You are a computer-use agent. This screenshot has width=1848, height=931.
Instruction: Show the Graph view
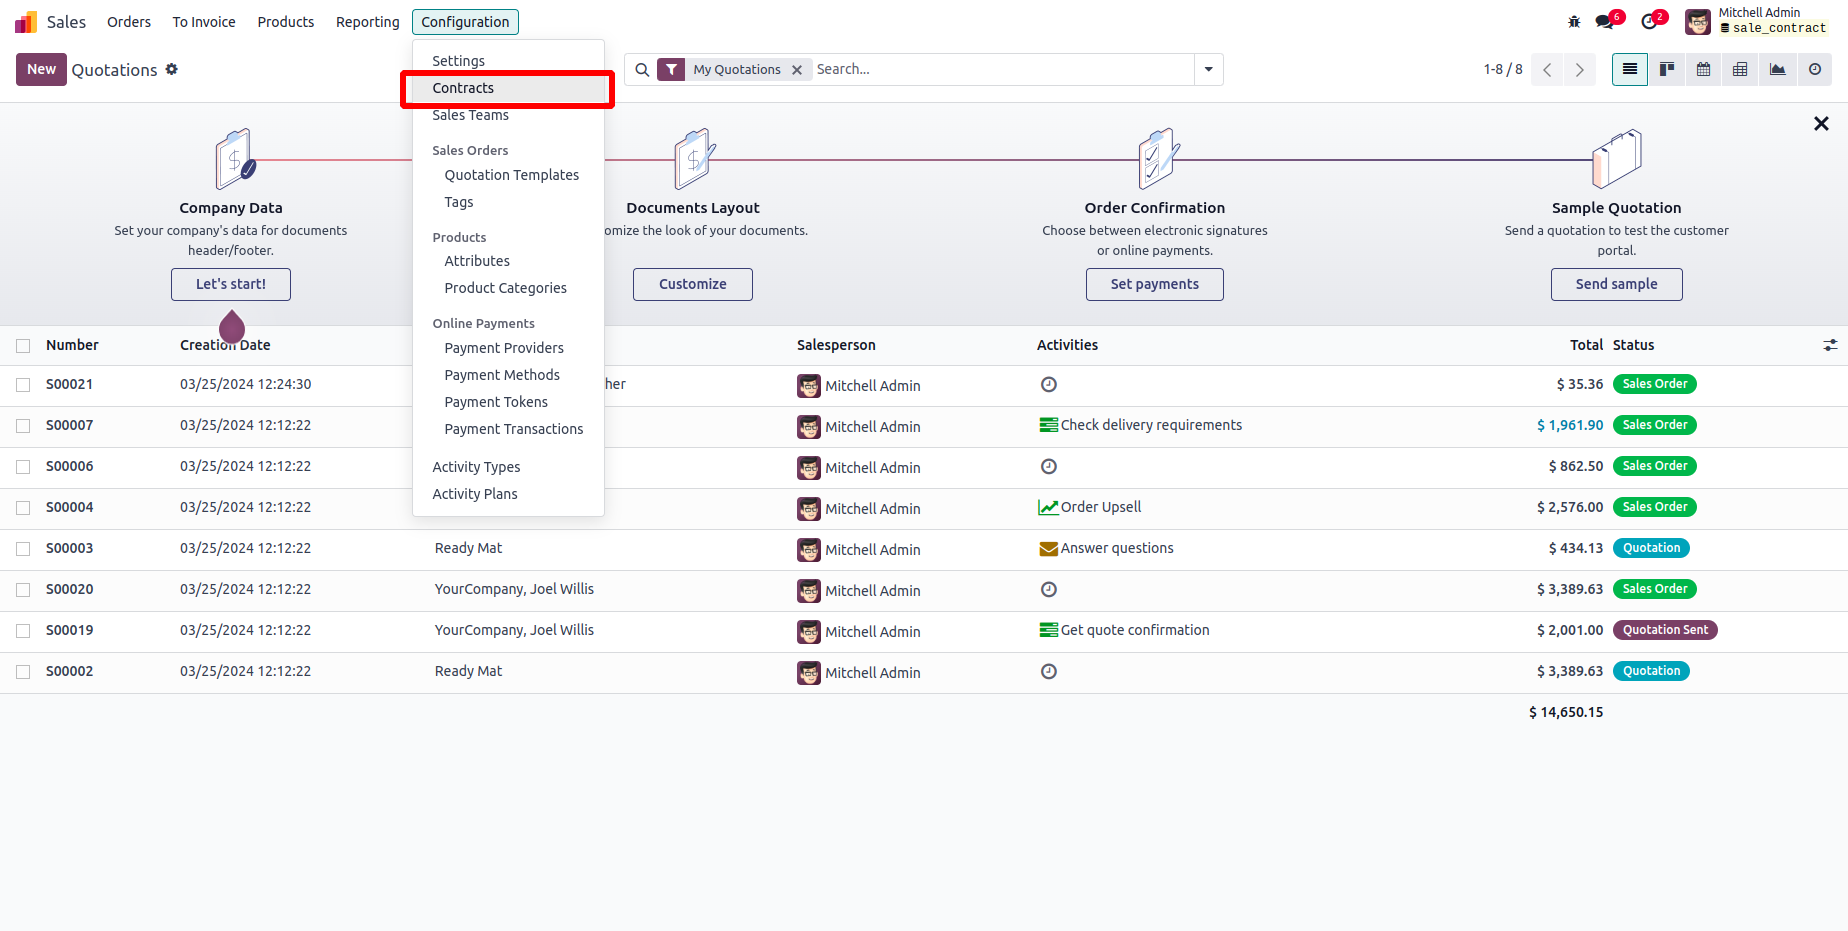(1777, 69)
